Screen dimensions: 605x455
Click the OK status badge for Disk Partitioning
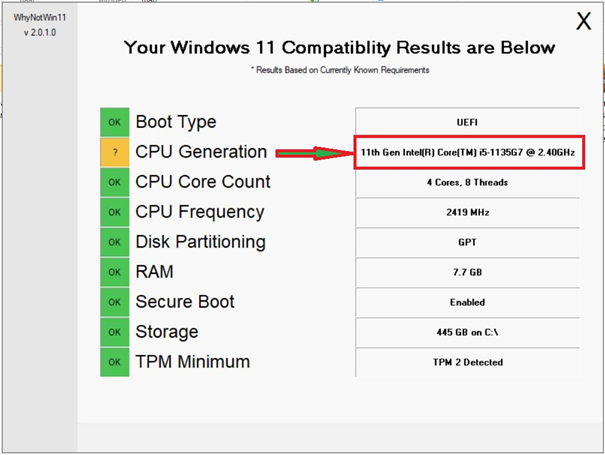click(x=115, y=242)
